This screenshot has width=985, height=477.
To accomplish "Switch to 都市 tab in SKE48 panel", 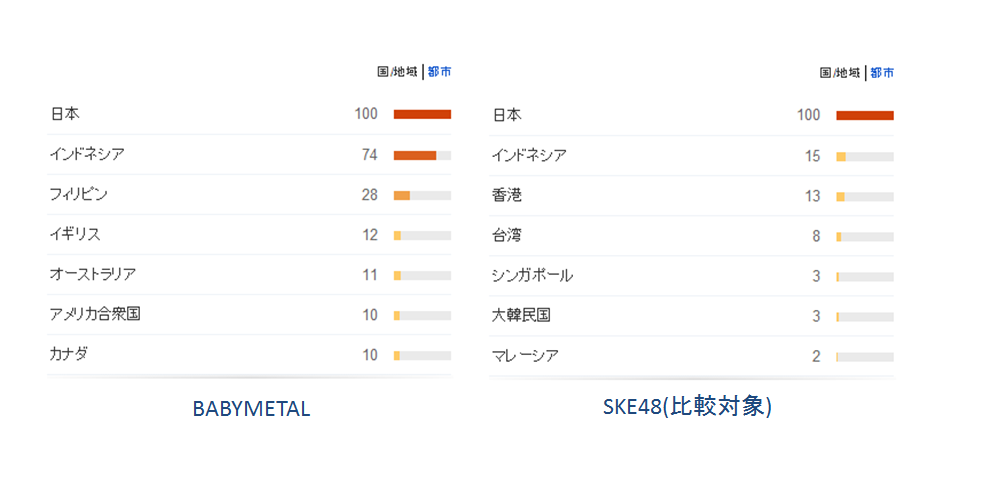I will (x=882, y=73).
